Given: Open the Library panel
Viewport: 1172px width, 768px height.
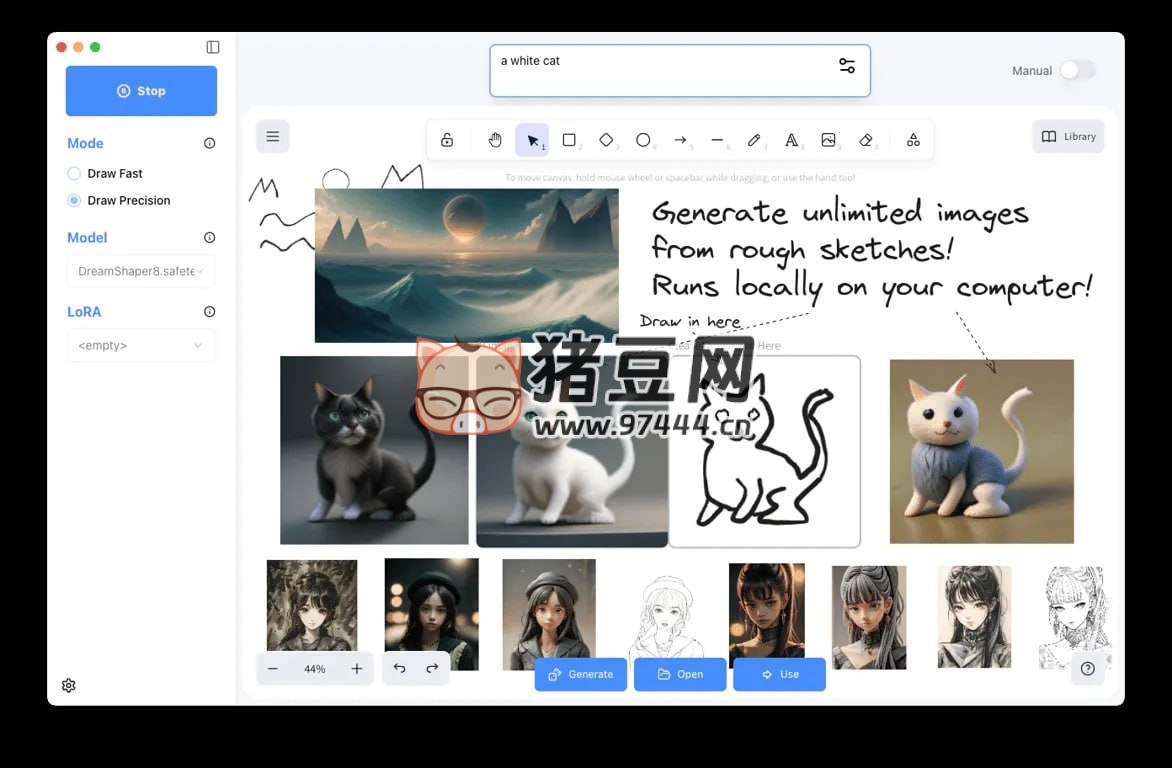Looking at the screenshot, I should tap(1069, 137).
